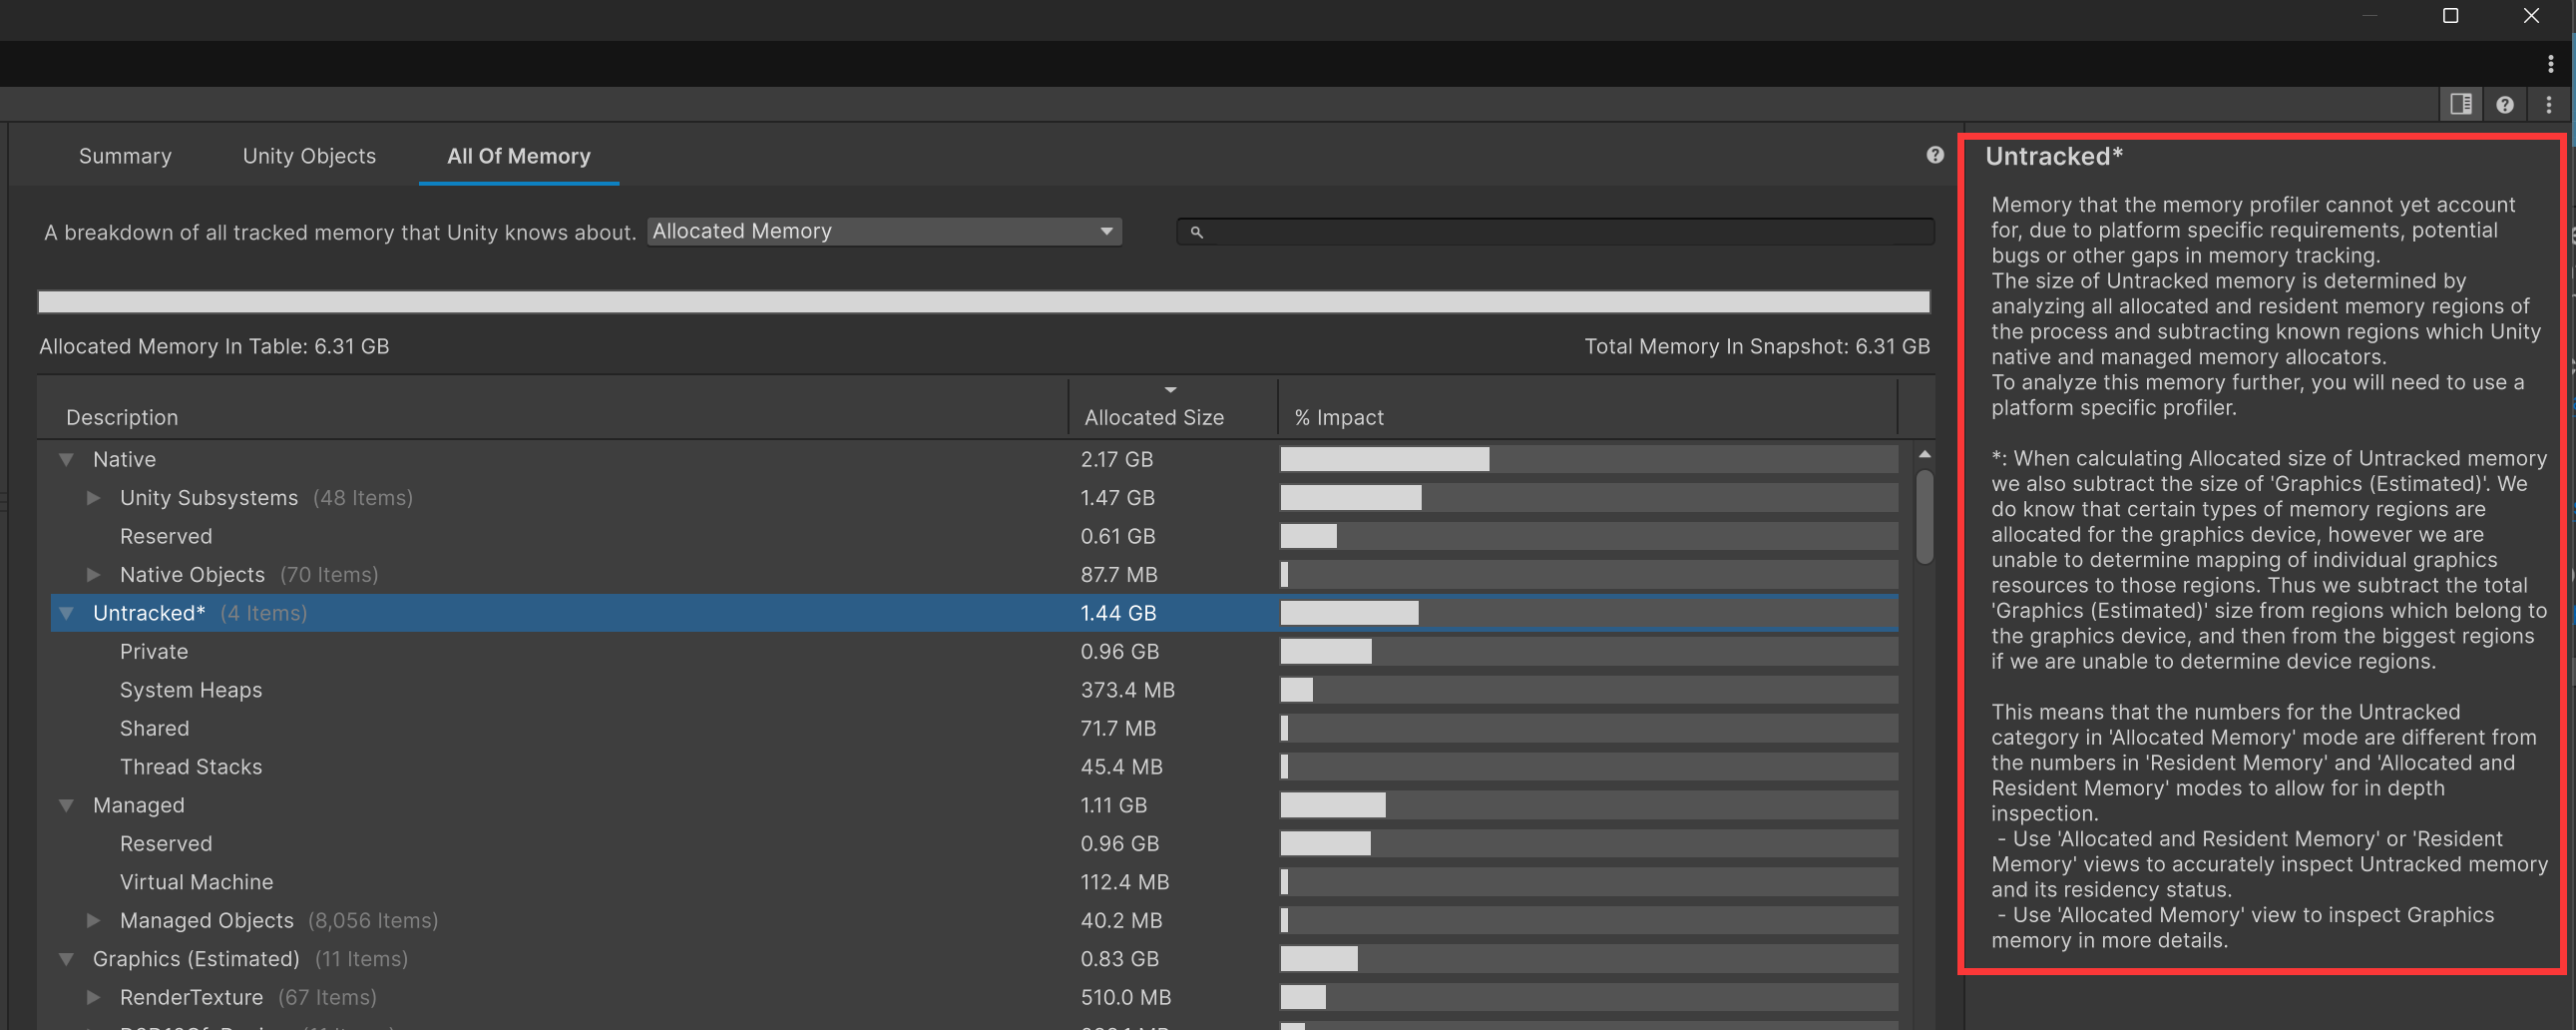Screen dimensions: 2576x1030
Task: Click the sort arrow above Allocated Size
Action: [x=1170, y=390]
